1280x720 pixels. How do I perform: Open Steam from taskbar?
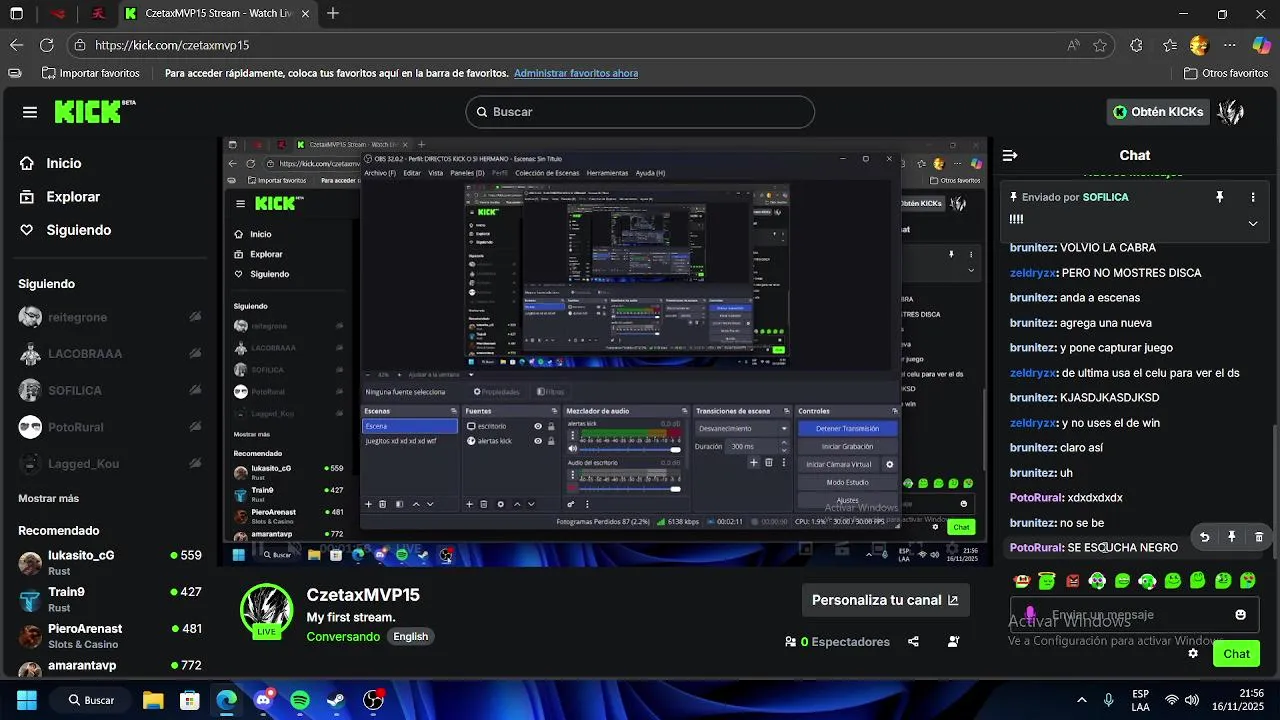tap(336, 700)
